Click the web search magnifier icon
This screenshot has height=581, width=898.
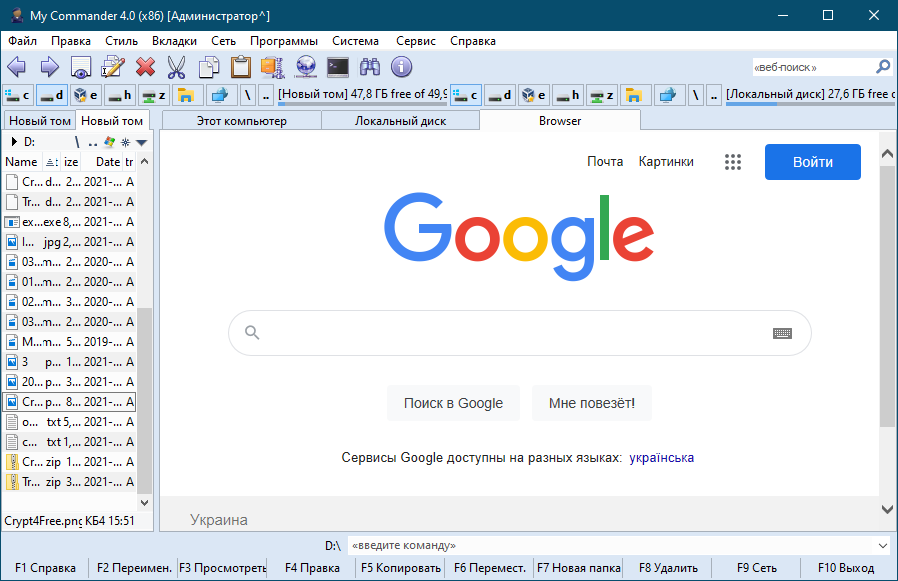(x=883, y=67)
